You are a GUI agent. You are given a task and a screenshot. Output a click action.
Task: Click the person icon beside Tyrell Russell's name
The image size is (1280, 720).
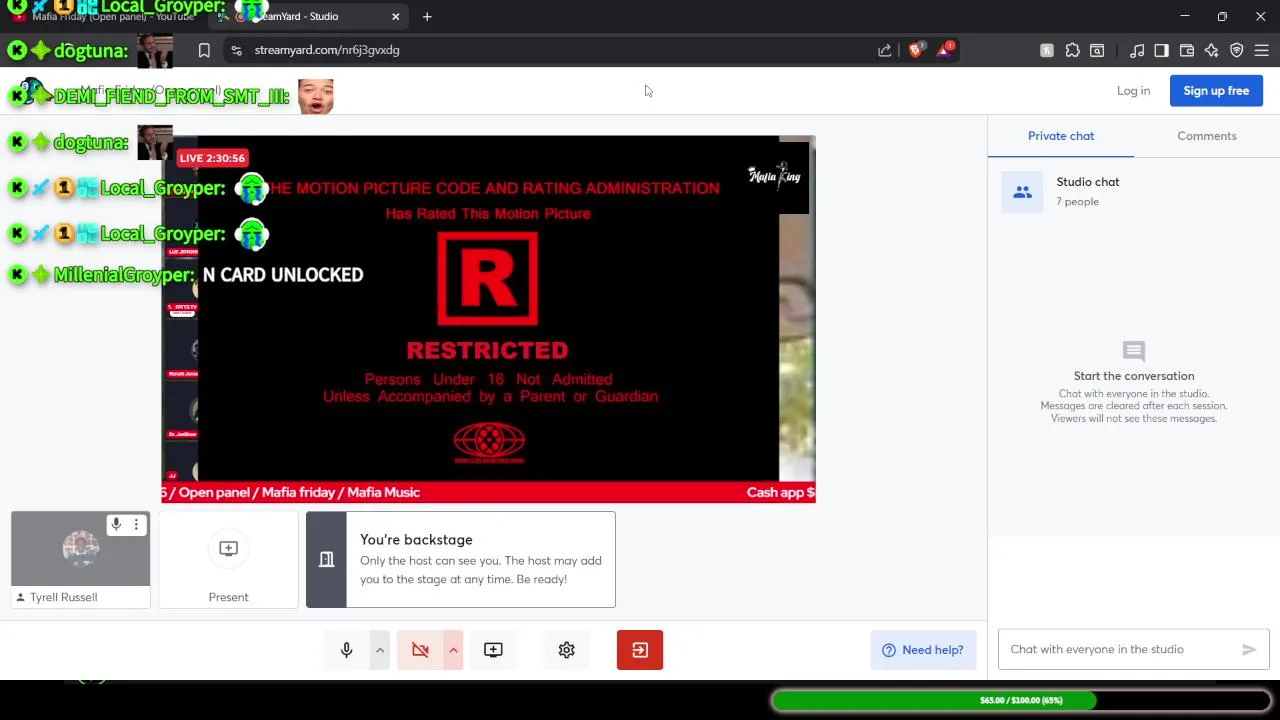click(x=20, y=597)
